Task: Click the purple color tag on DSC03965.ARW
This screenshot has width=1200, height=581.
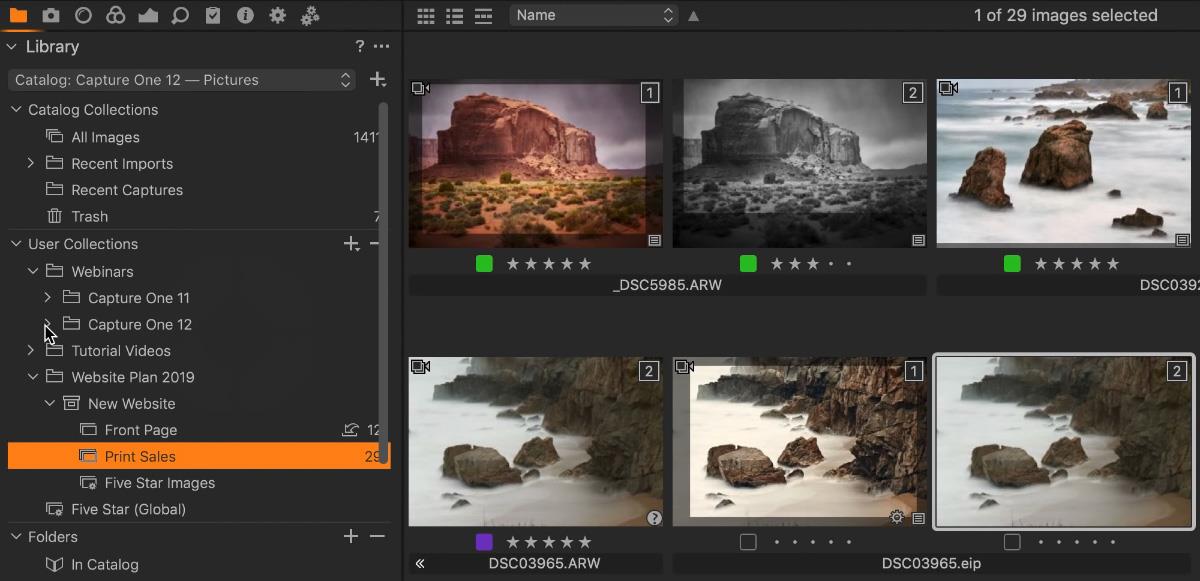Action: [x=484, y=542]
